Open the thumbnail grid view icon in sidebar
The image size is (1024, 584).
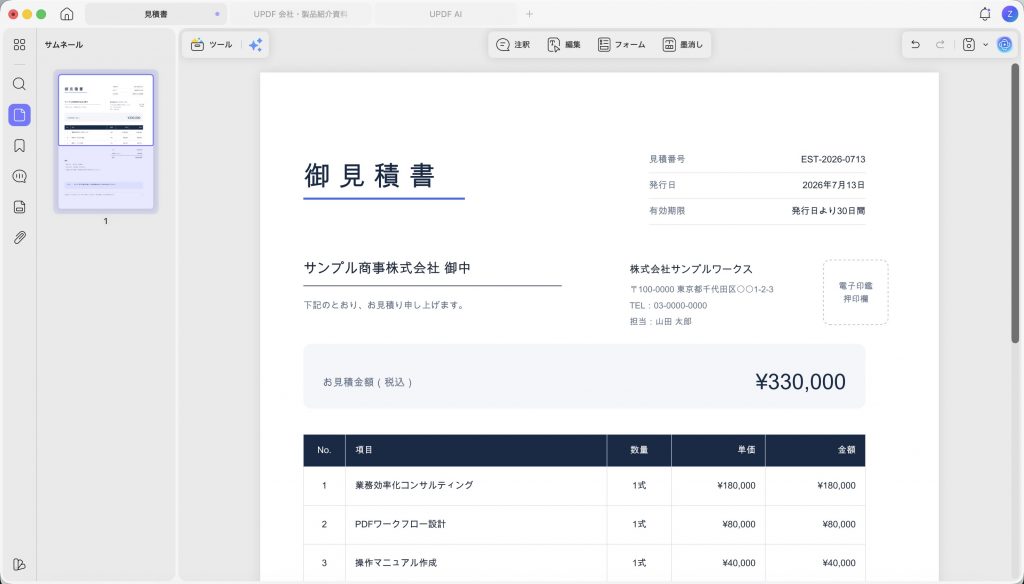coord(20,44)
